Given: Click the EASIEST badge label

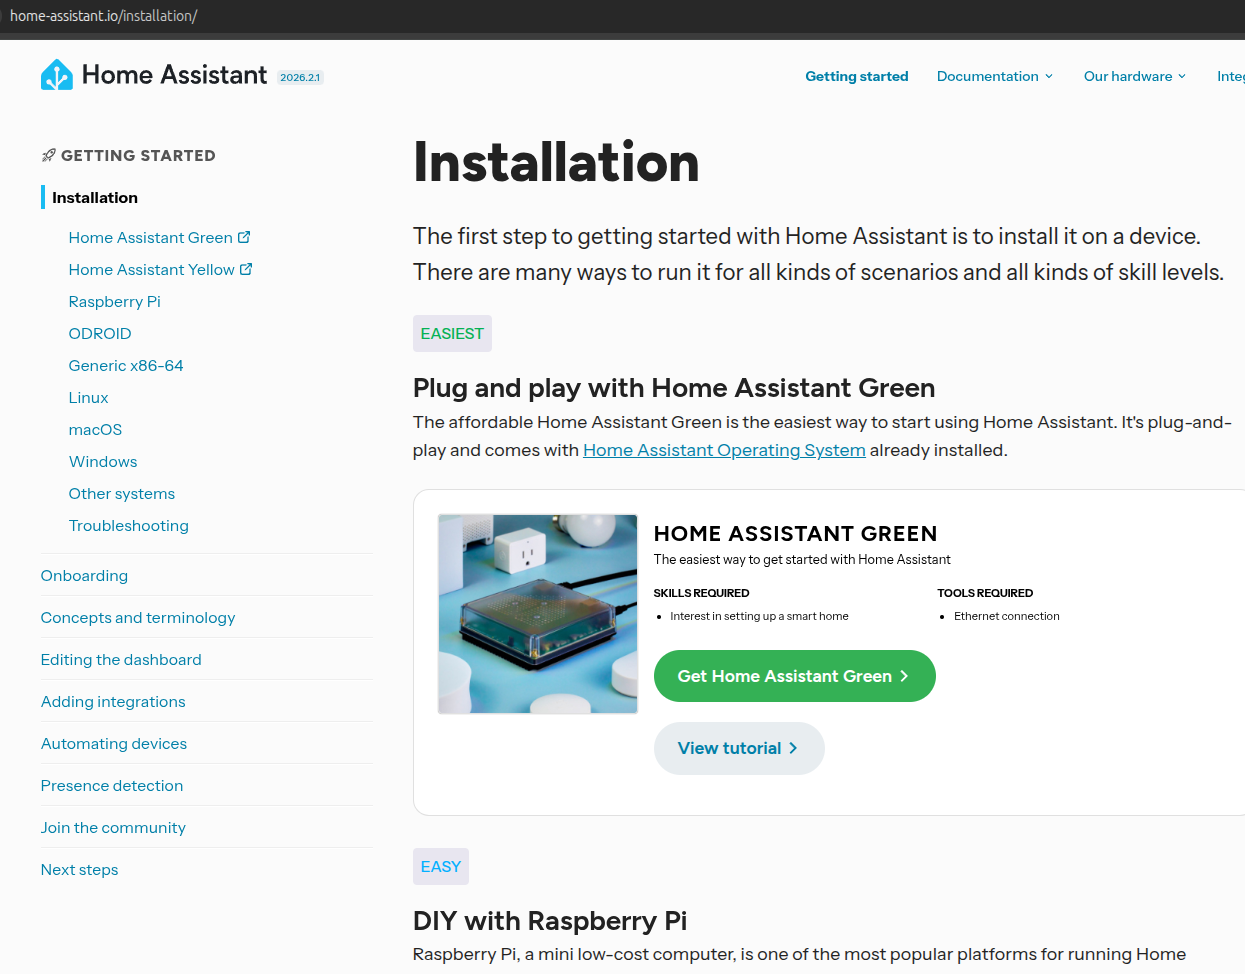Looking at the screenshot, I should click(452, 334).
